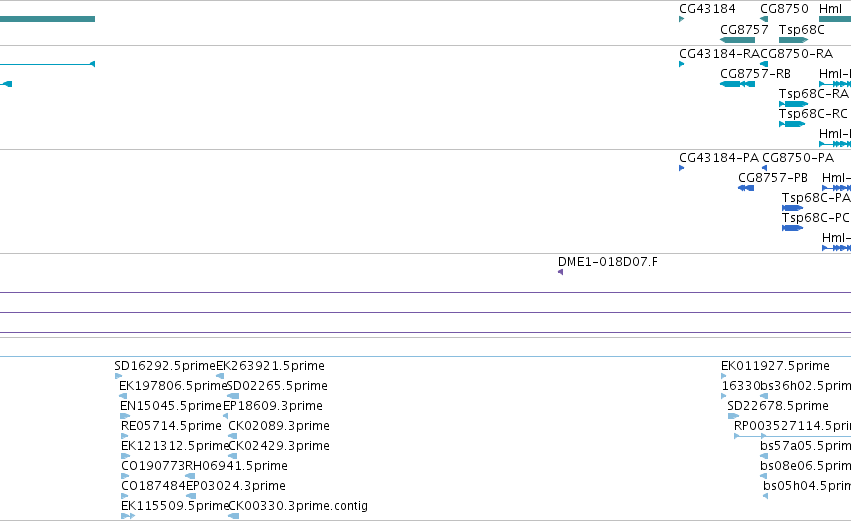This screenshot has height=521, width=851.
Task: Click the RH06941.5prime EST label
Action: pos(237,466)
